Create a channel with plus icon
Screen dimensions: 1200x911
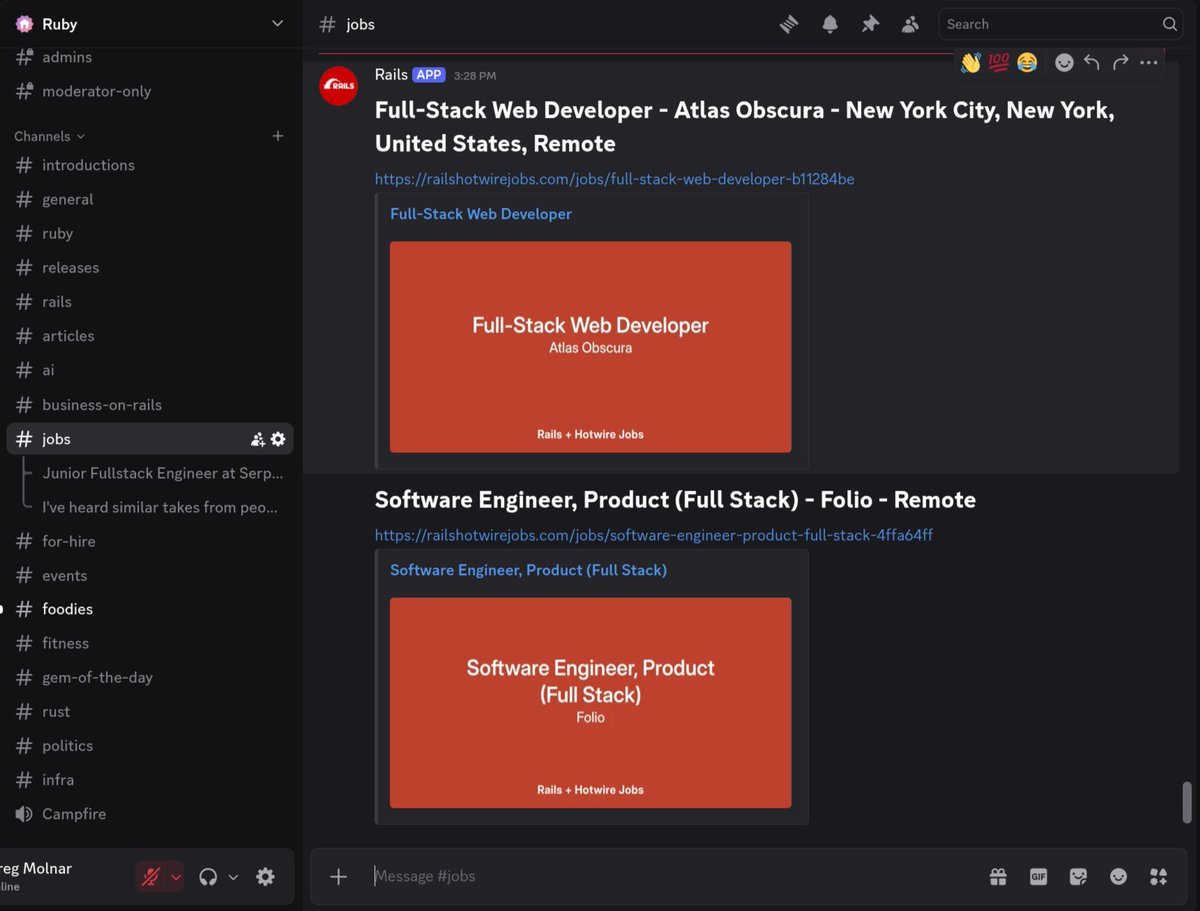click(x=278, y=136)
